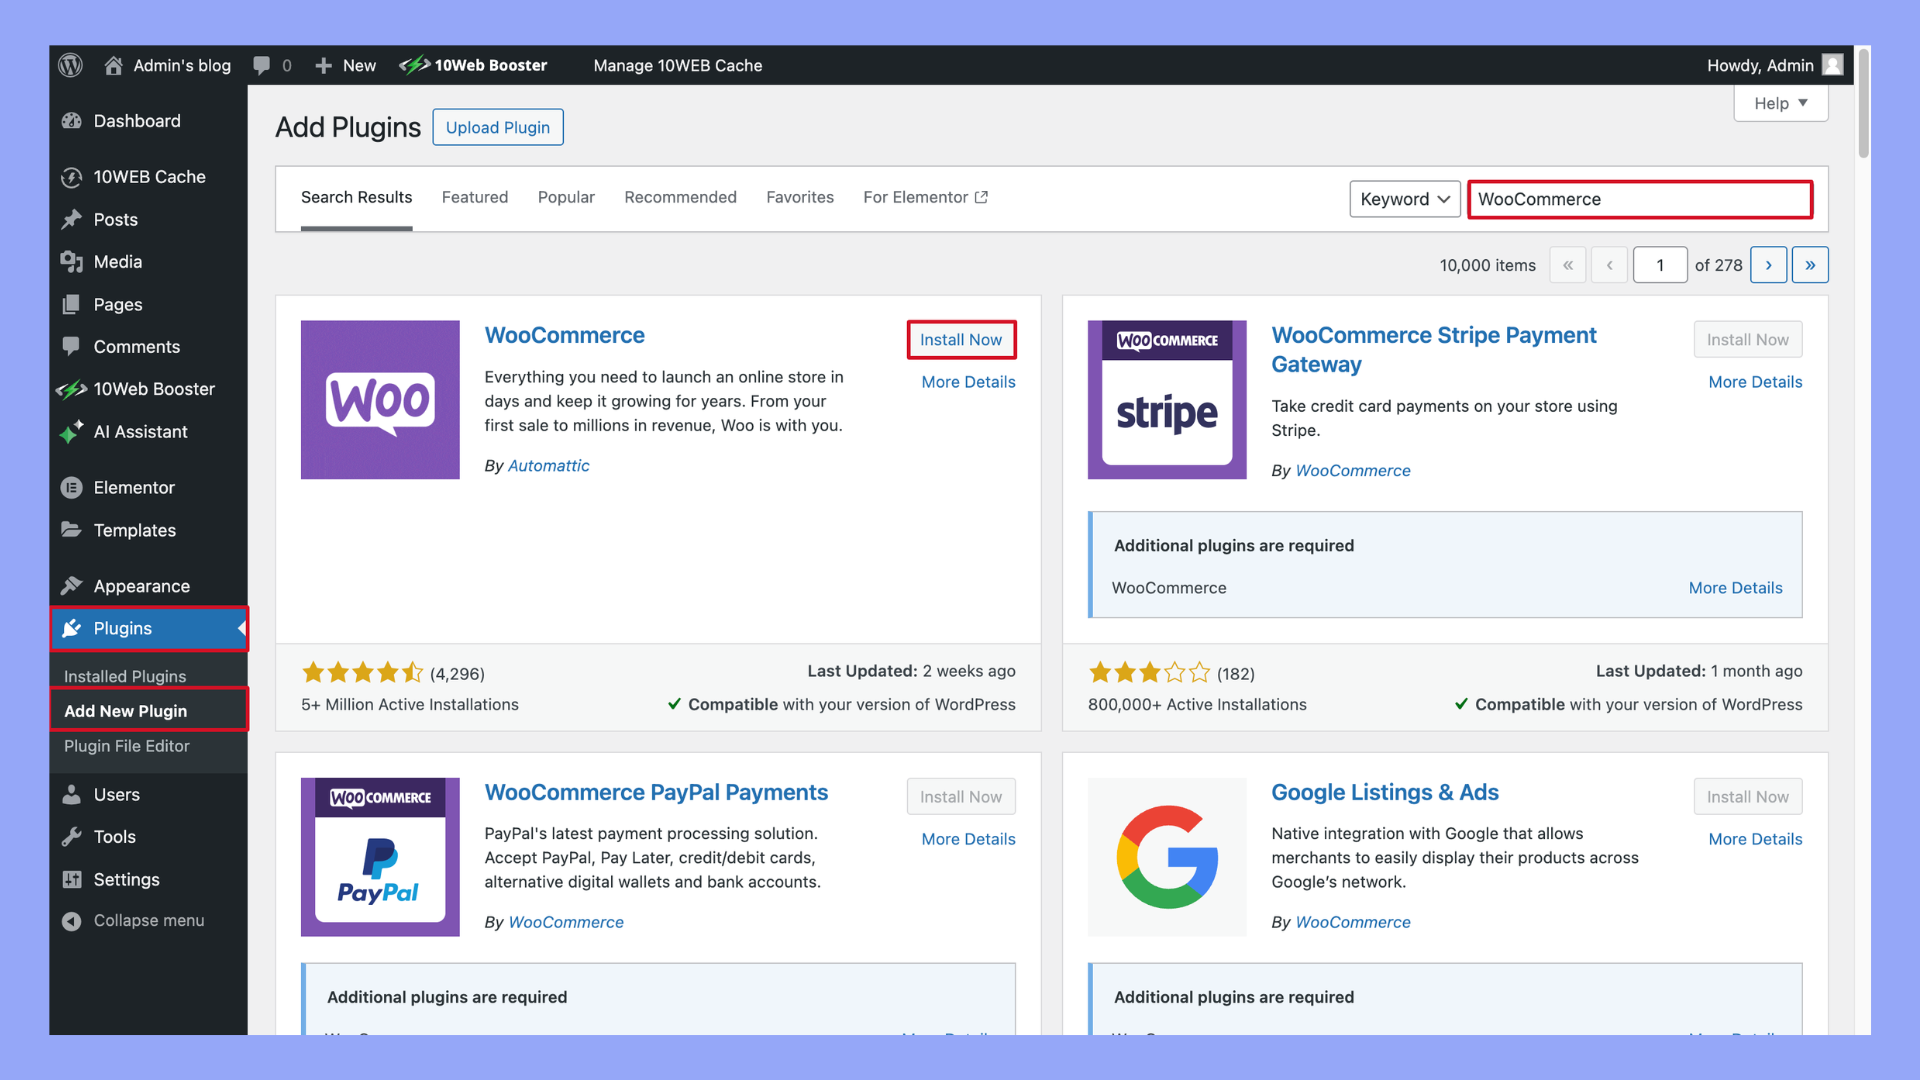Screen dimensions: 1920x1080
Task: Open the Keyword filter dropdown
Action: (1404, 199)
